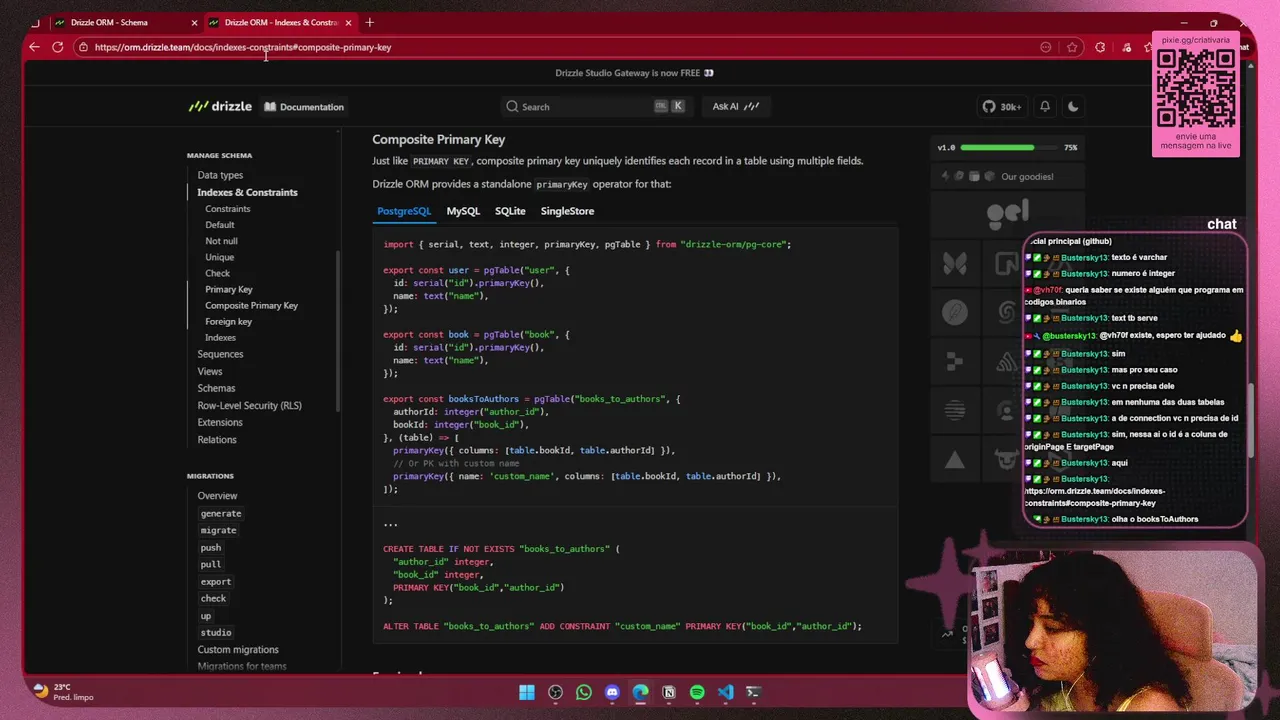This screenshot has width=1280, height=720.
Task: Jump to Composite Primary Key section
Action: pyautogui.click(x=251, y=305)
